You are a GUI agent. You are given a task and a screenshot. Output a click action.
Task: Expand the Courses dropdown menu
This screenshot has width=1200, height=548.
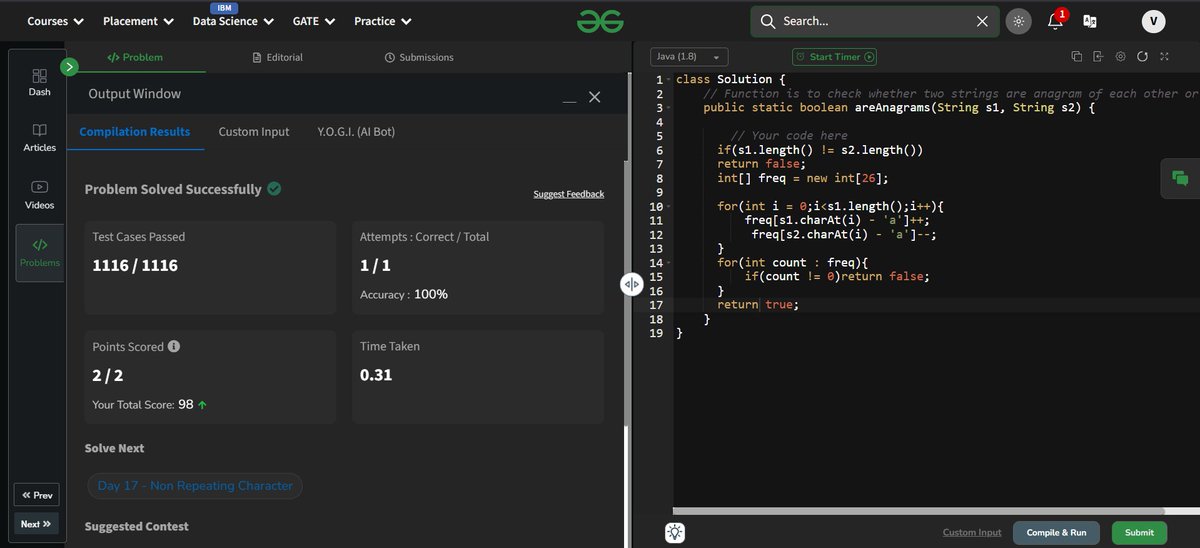pyautogui.click(x=55, y=21)
